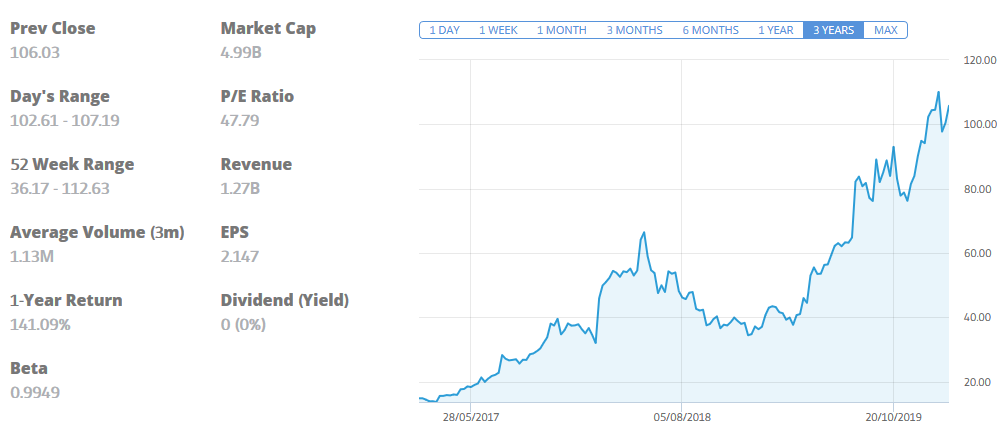Click the Day's Range value 102.61 - 107.19

[x=65, y=120]
